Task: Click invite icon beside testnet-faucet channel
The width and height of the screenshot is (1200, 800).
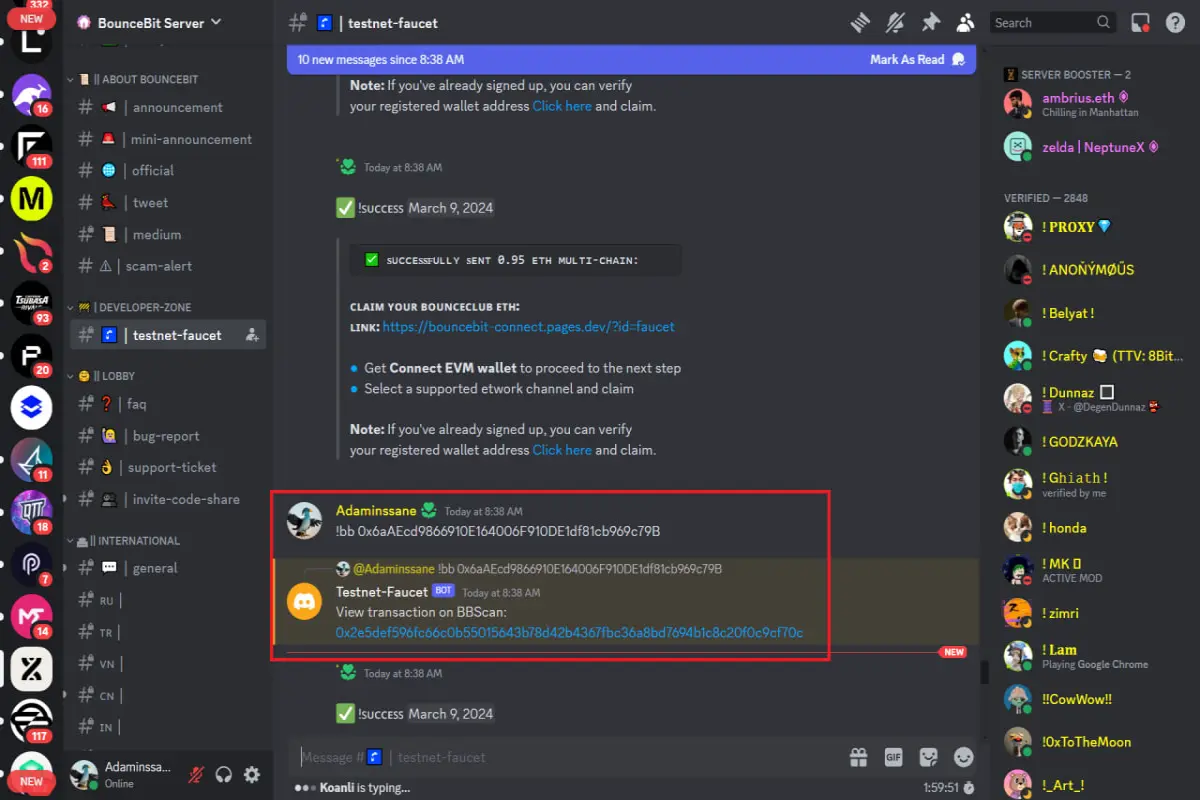Action: (x=252, y=335)
